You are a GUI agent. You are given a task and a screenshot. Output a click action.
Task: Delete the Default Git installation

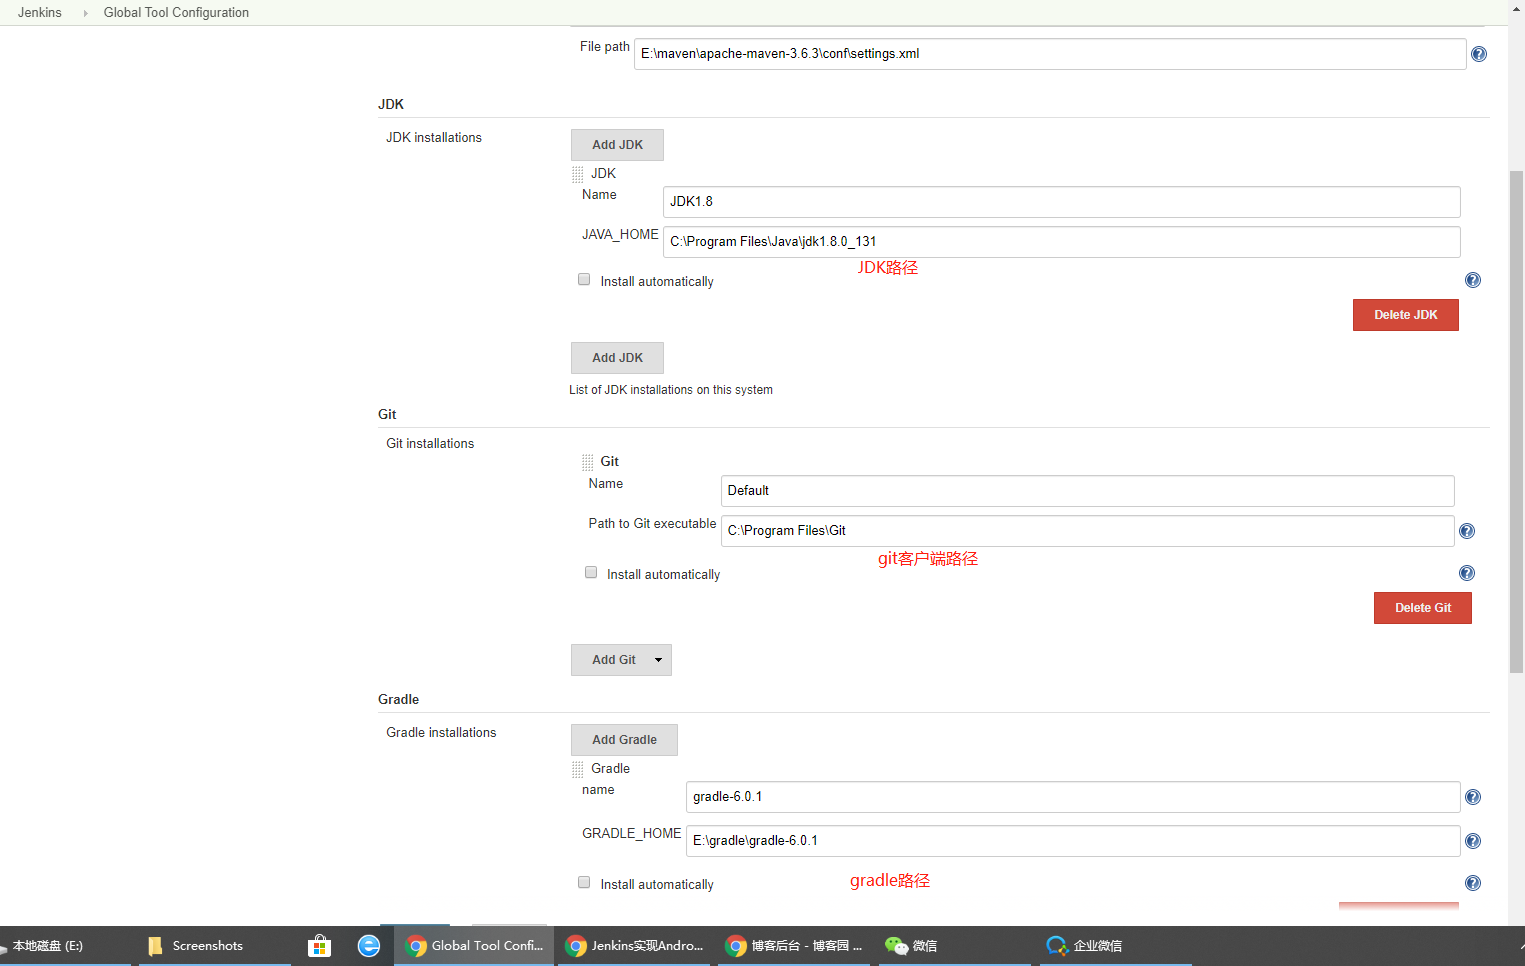click(1423, 608)
